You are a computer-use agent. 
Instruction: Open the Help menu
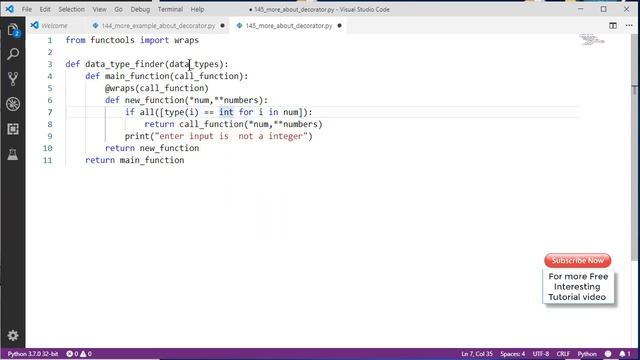197,9
